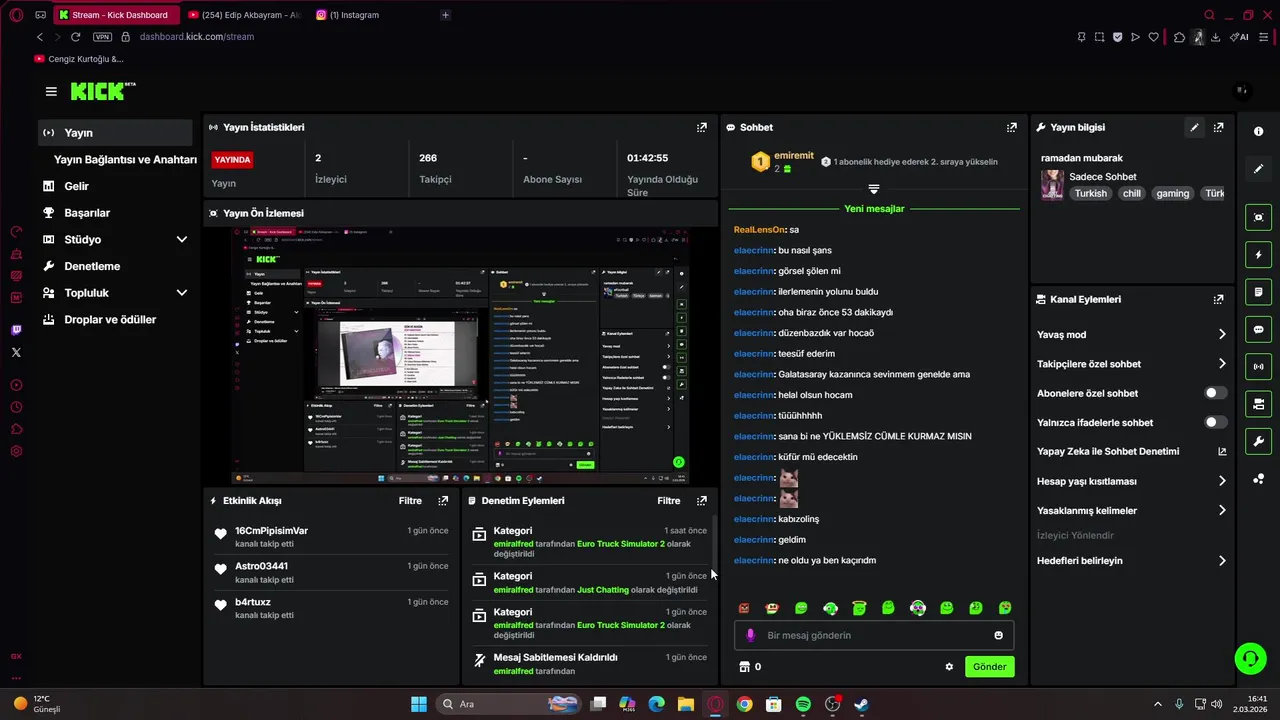Screen dimensions: 1280x720
Task: Open Hedefleri belirleyin settings
Action: tap(1131, 561)
